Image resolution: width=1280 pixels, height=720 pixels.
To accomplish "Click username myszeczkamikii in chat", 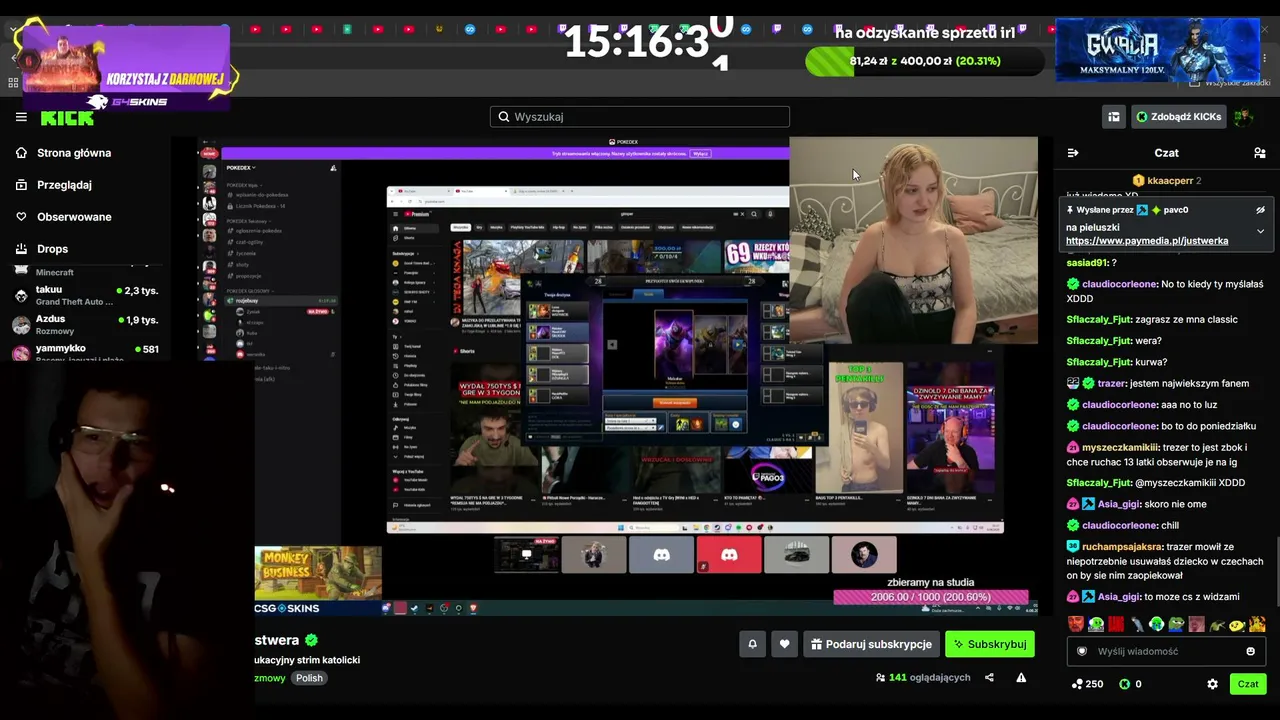I will (1120, 447).
